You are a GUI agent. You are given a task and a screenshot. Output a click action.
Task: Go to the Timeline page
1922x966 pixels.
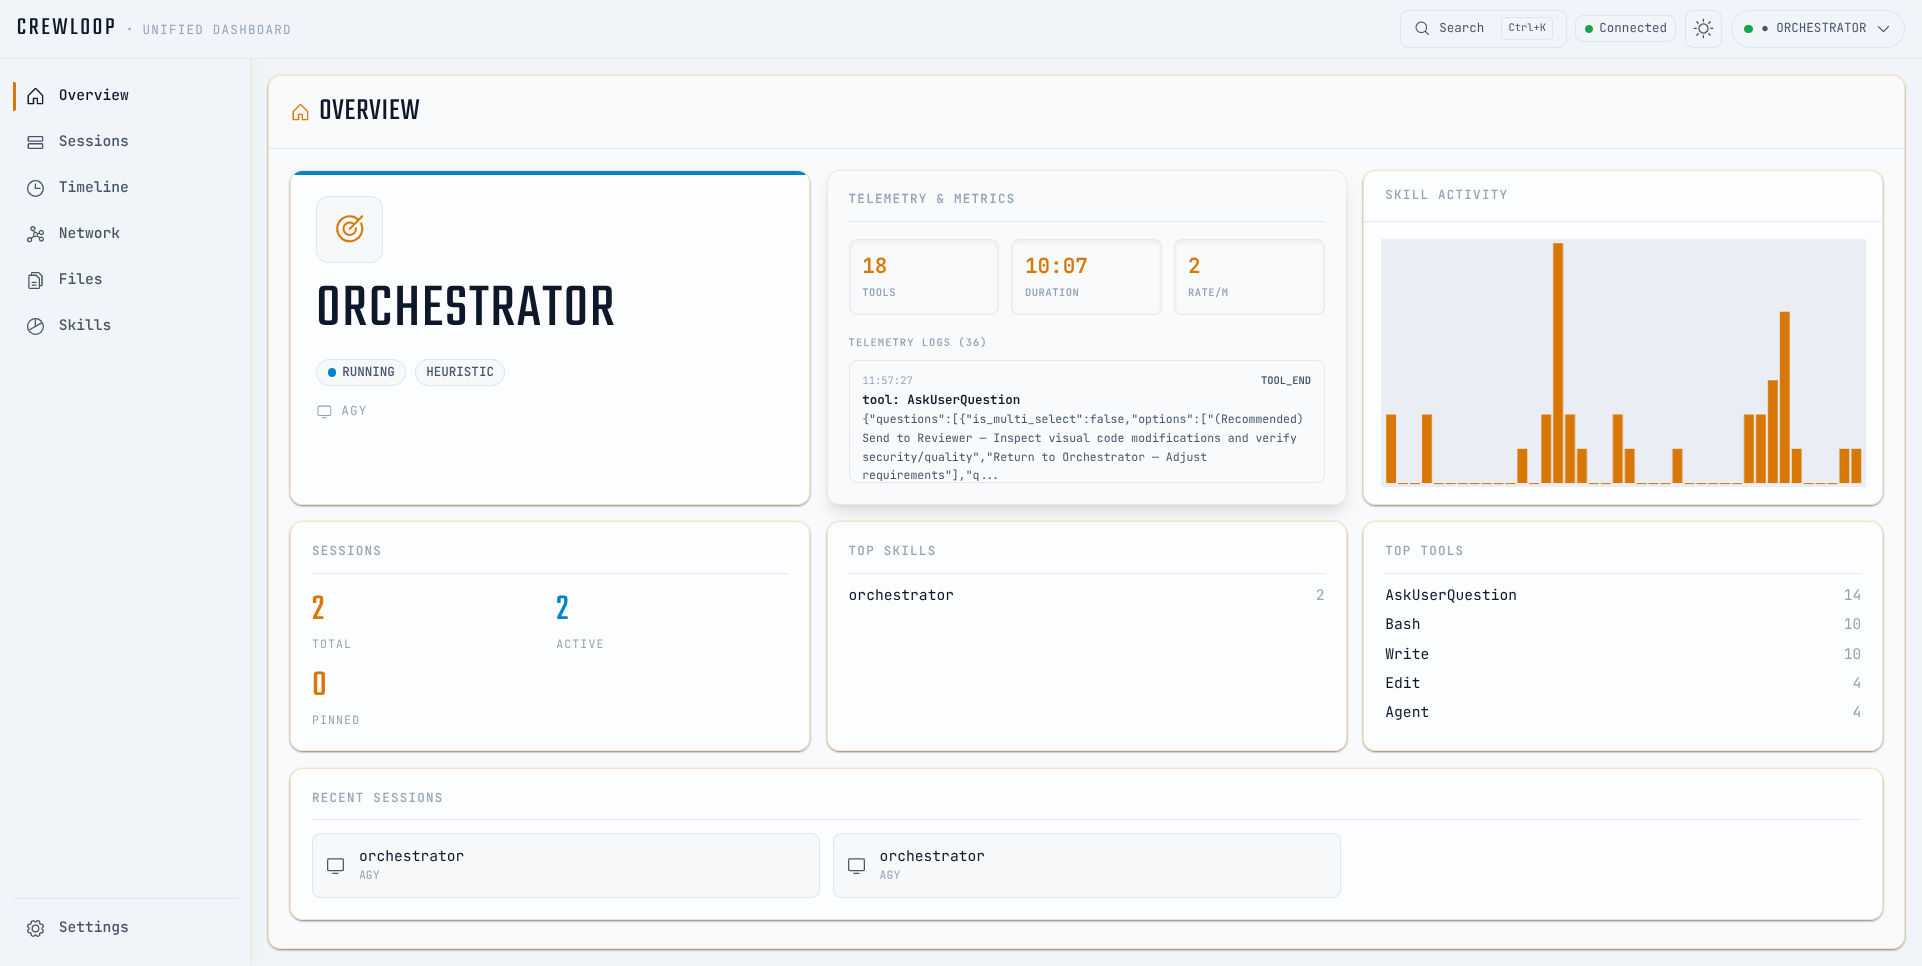pyautogui.click(x=125, y=187)
